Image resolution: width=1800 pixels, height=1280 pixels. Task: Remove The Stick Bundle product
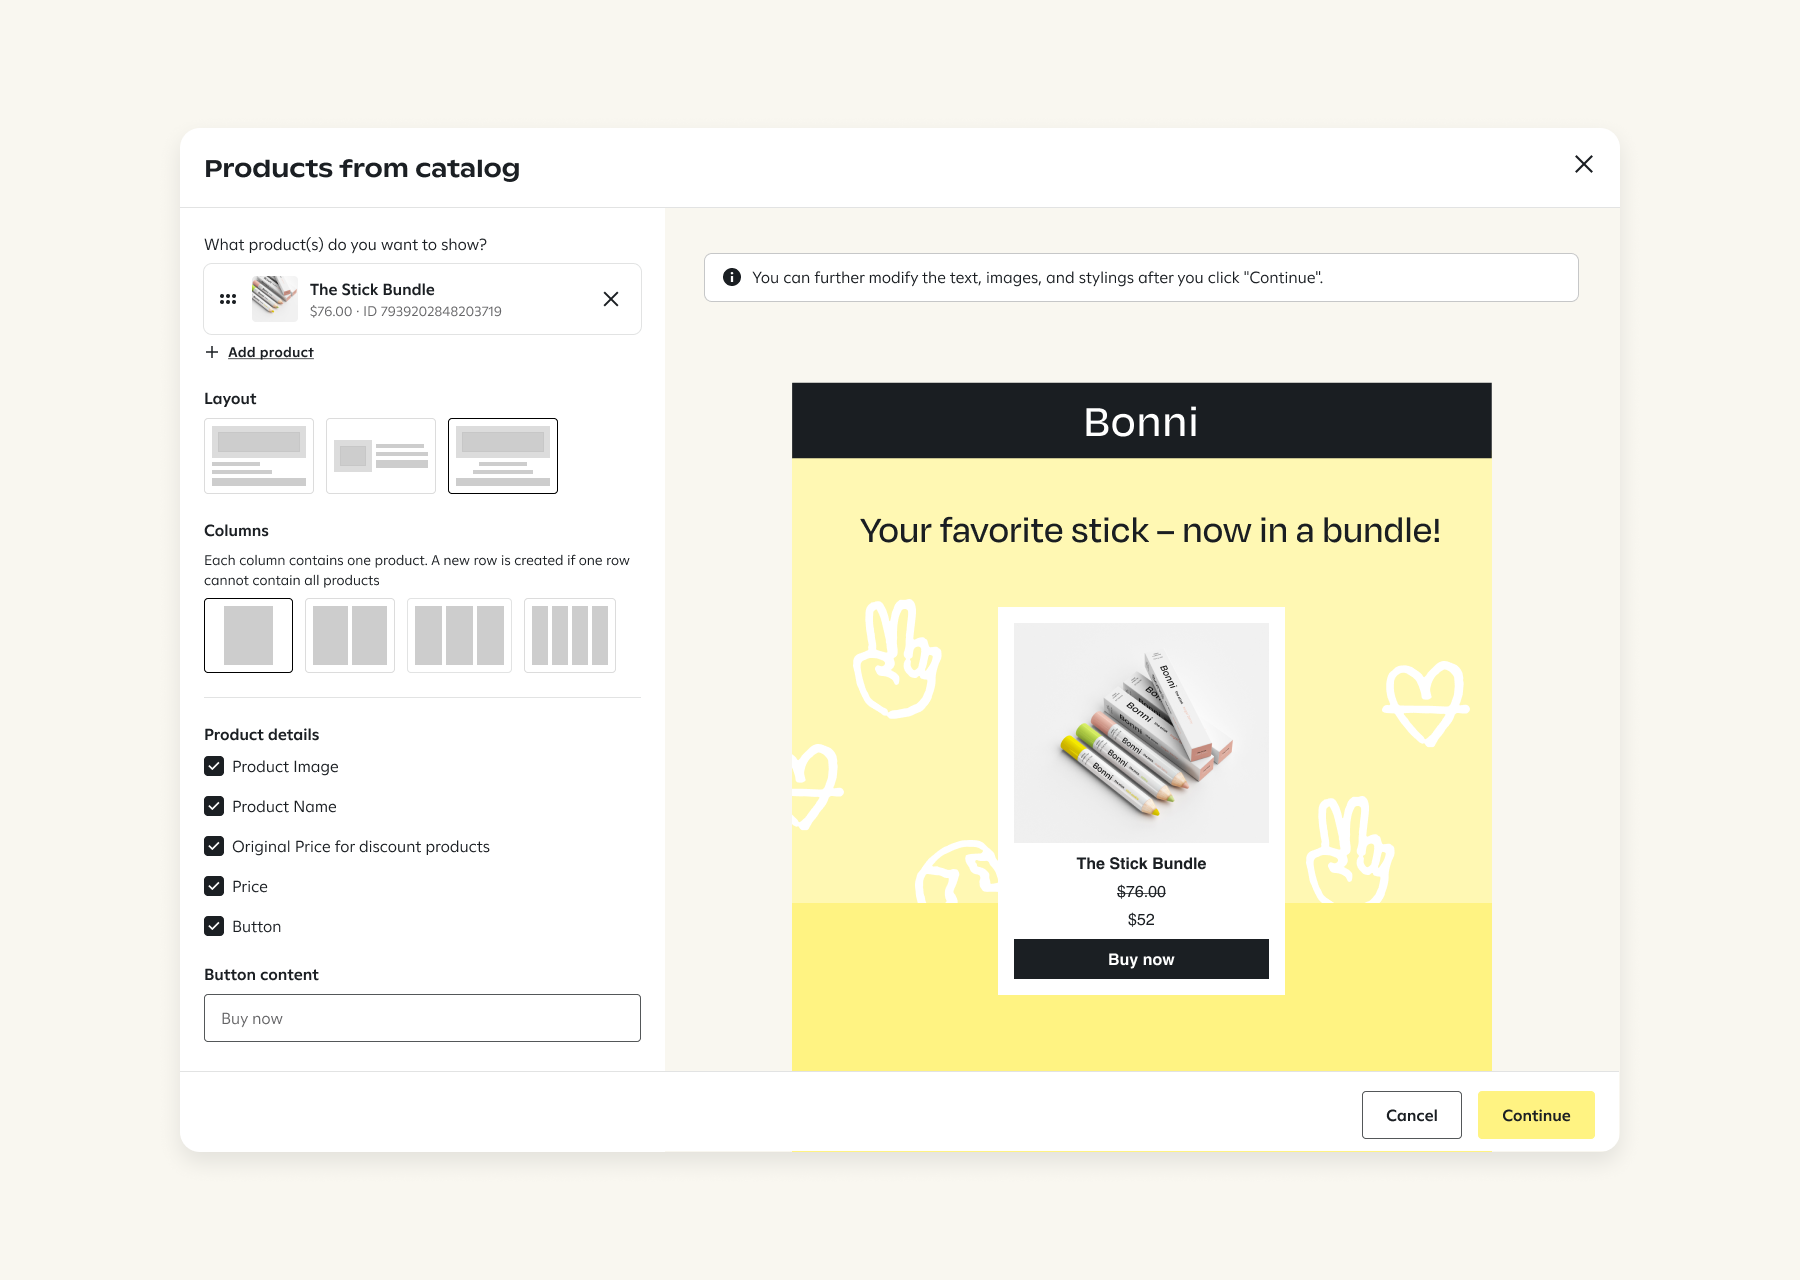[611, 299]
